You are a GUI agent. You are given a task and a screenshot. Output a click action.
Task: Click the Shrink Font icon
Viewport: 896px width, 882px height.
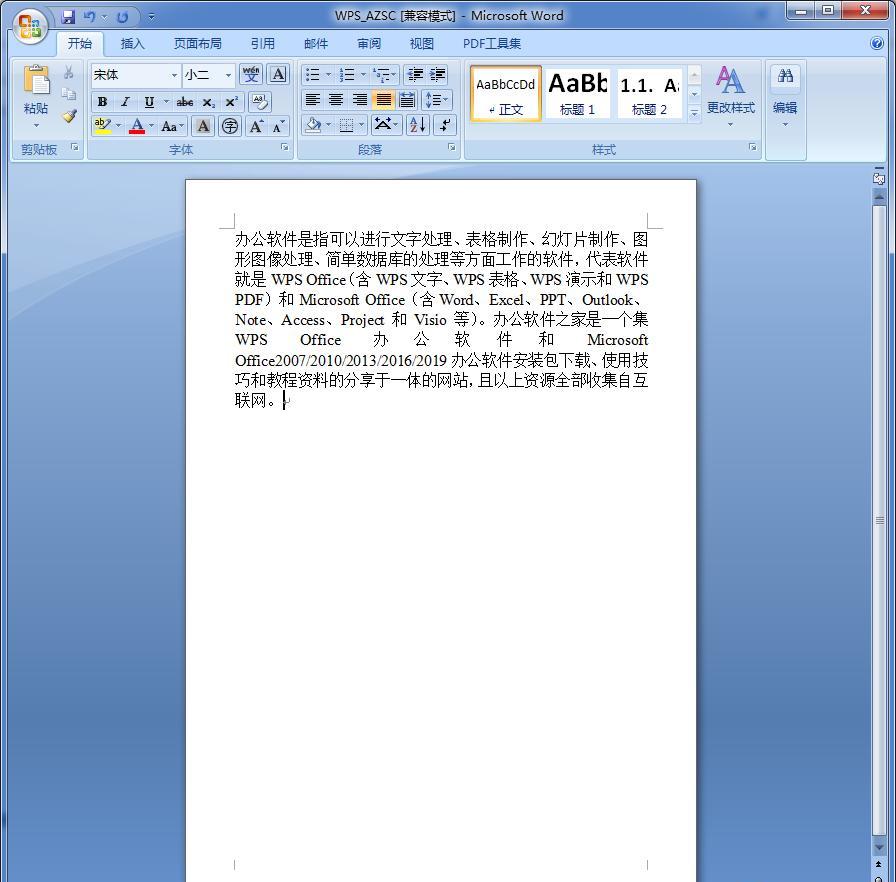[277, 125]
